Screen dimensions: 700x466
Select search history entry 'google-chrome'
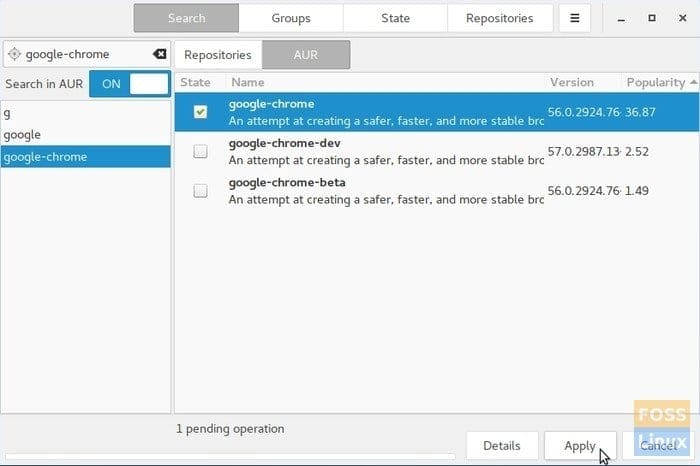(x=86, y=157)
